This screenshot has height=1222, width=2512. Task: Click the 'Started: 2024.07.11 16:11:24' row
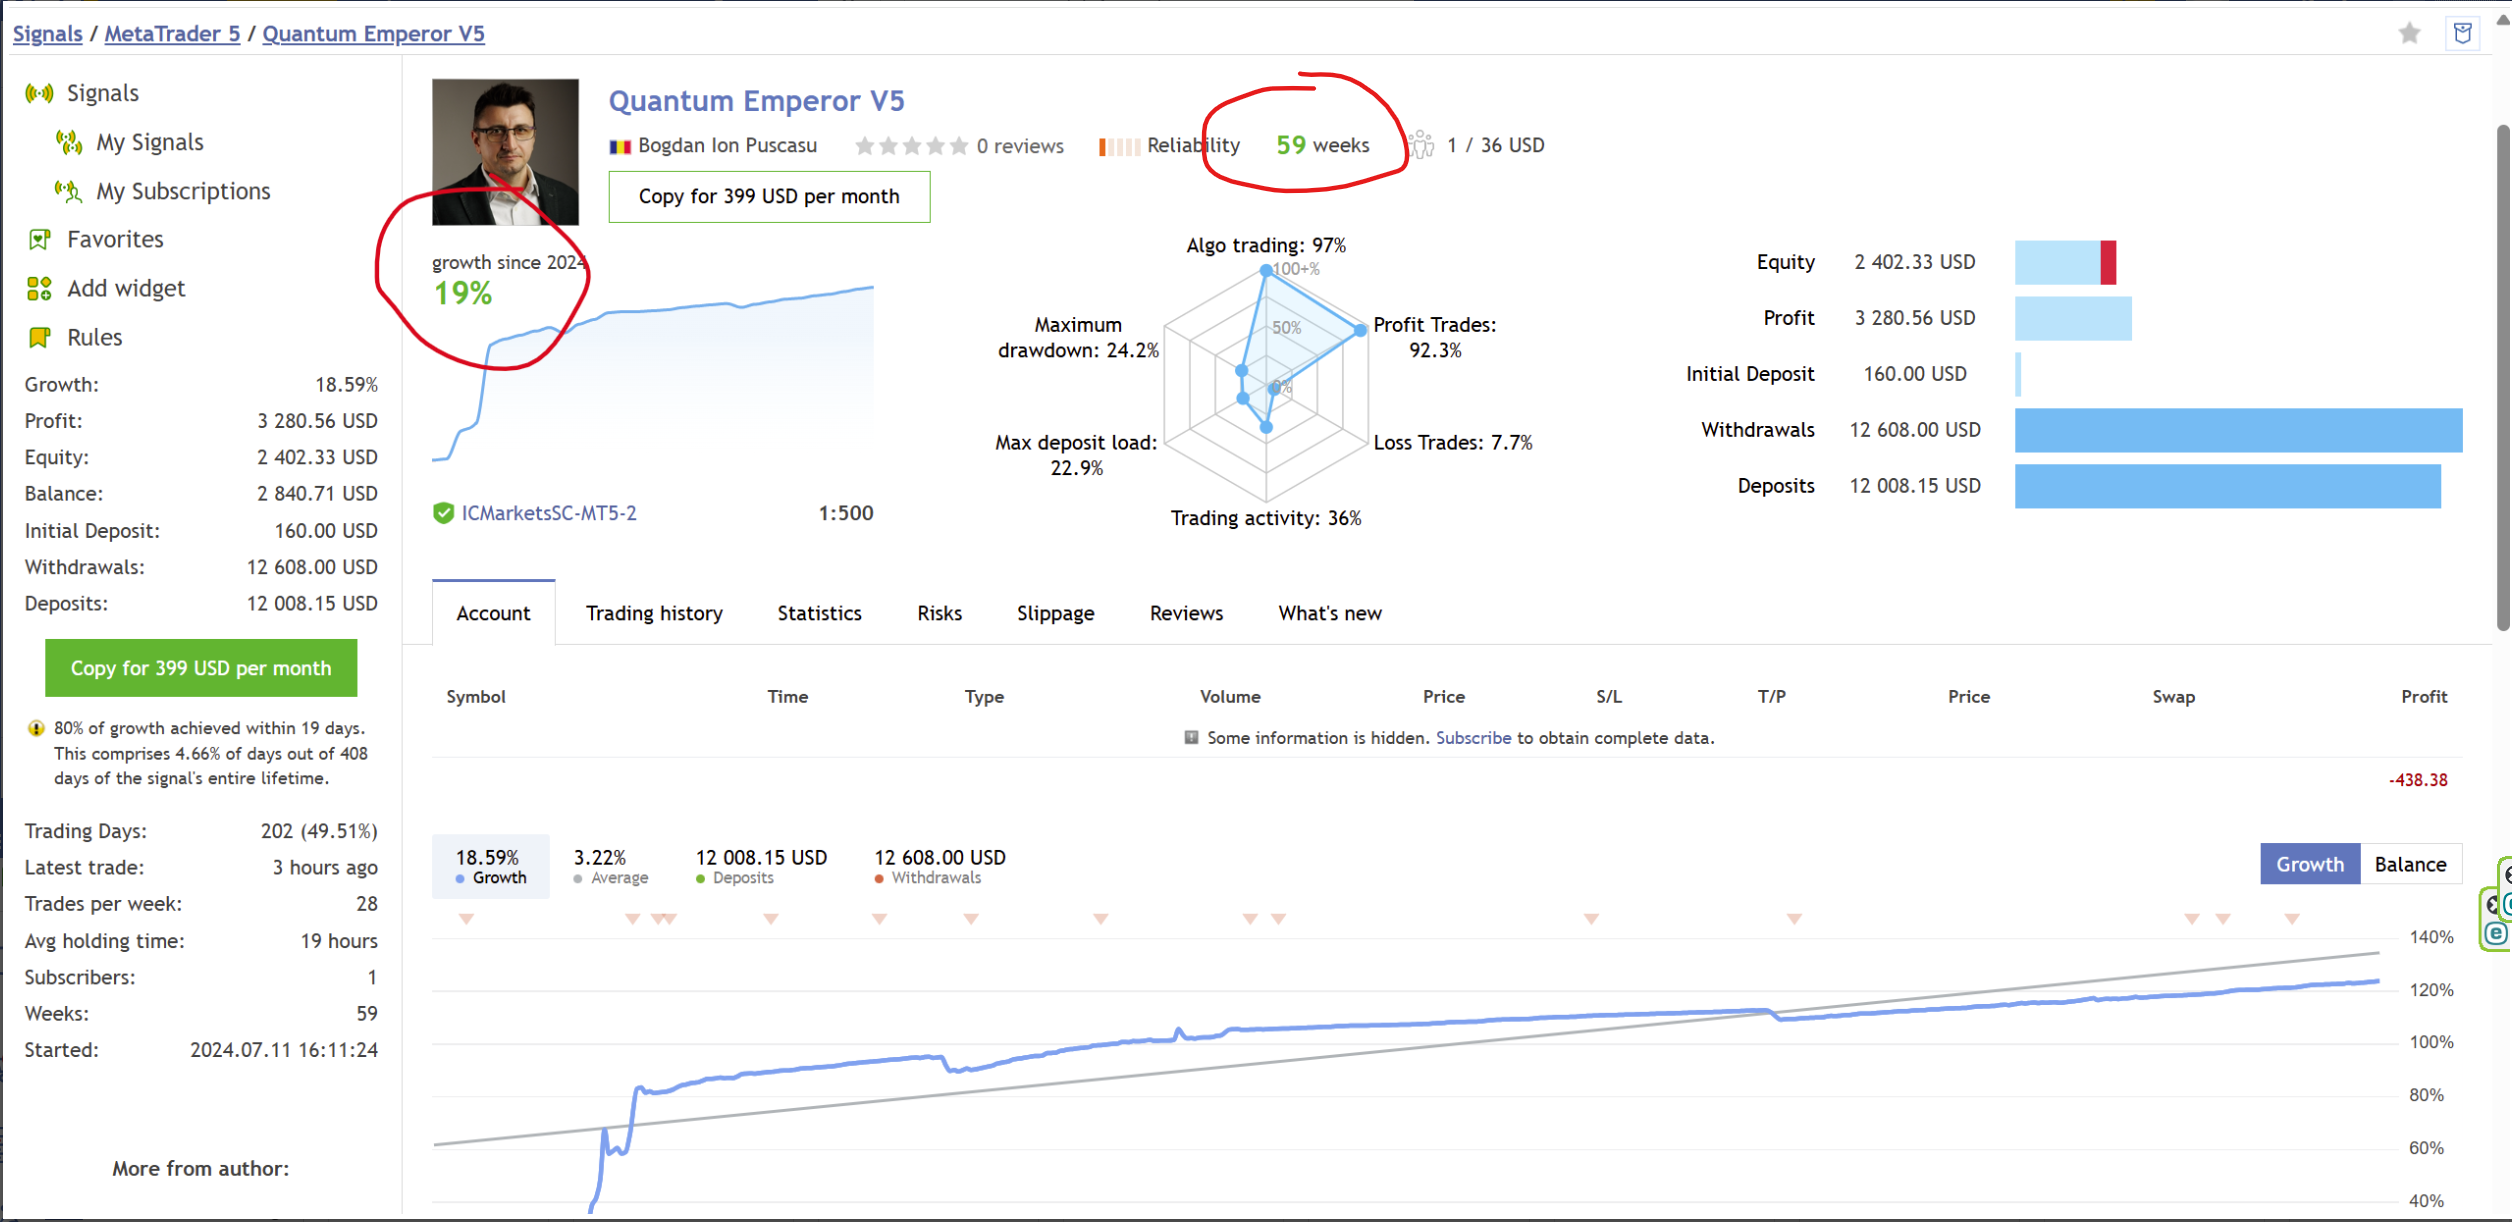201,1050
